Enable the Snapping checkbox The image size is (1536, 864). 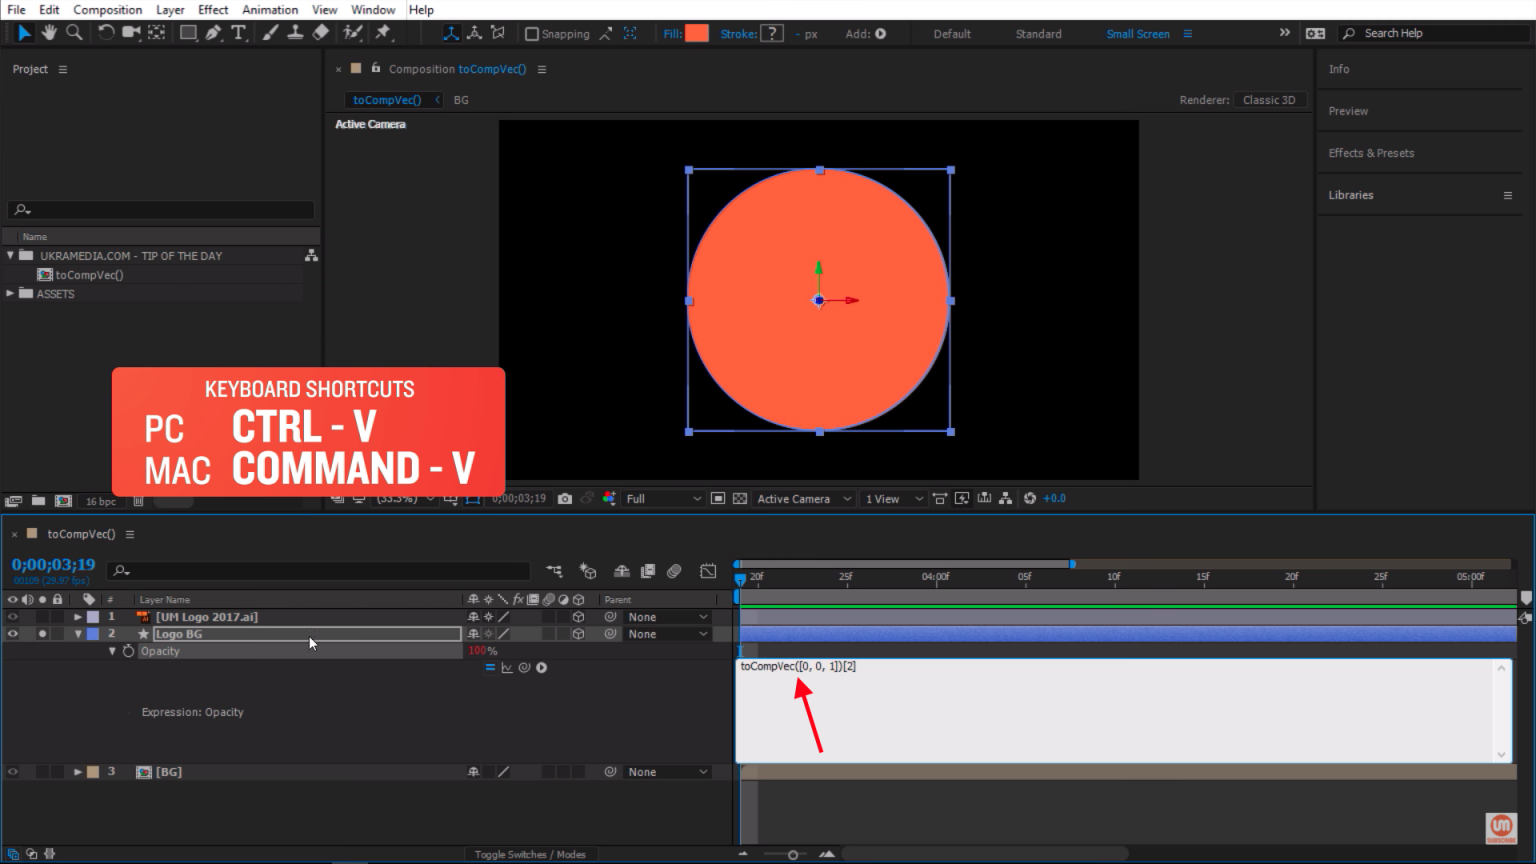click(532, 34)
